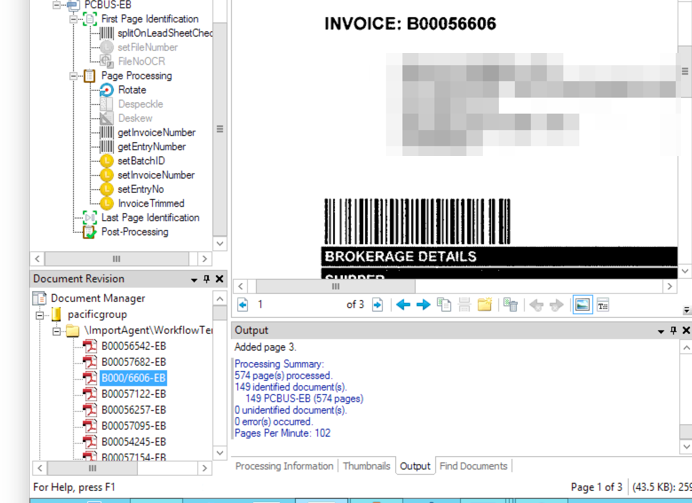This screenshot has width=692, height=503.
Task: Switch to text view mode icon
Action: pos(603,305)
